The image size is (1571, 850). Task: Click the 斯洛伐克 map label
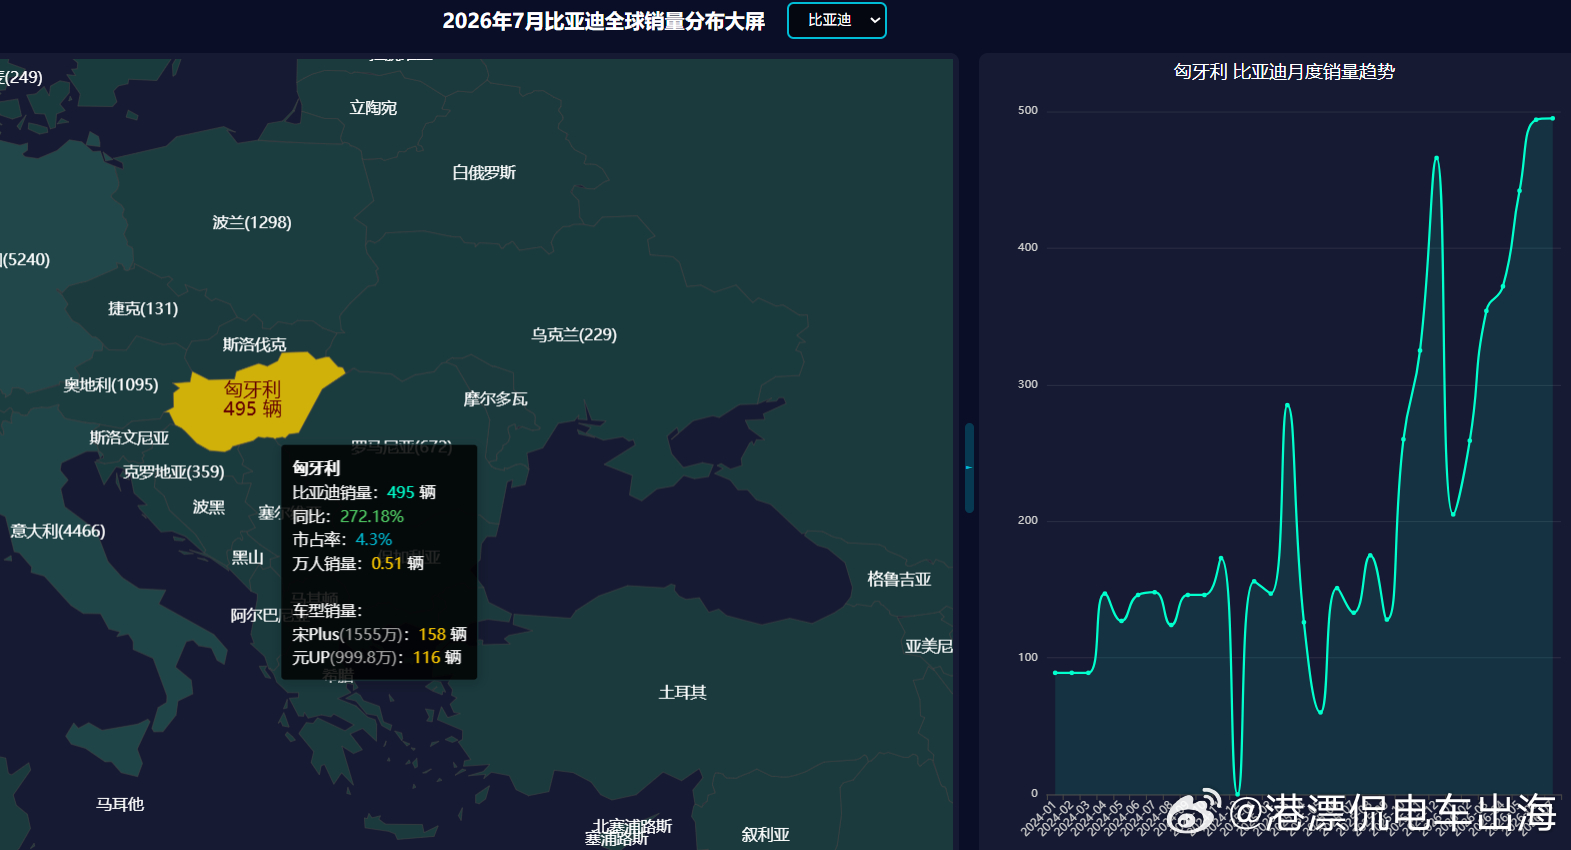[254, 345]
